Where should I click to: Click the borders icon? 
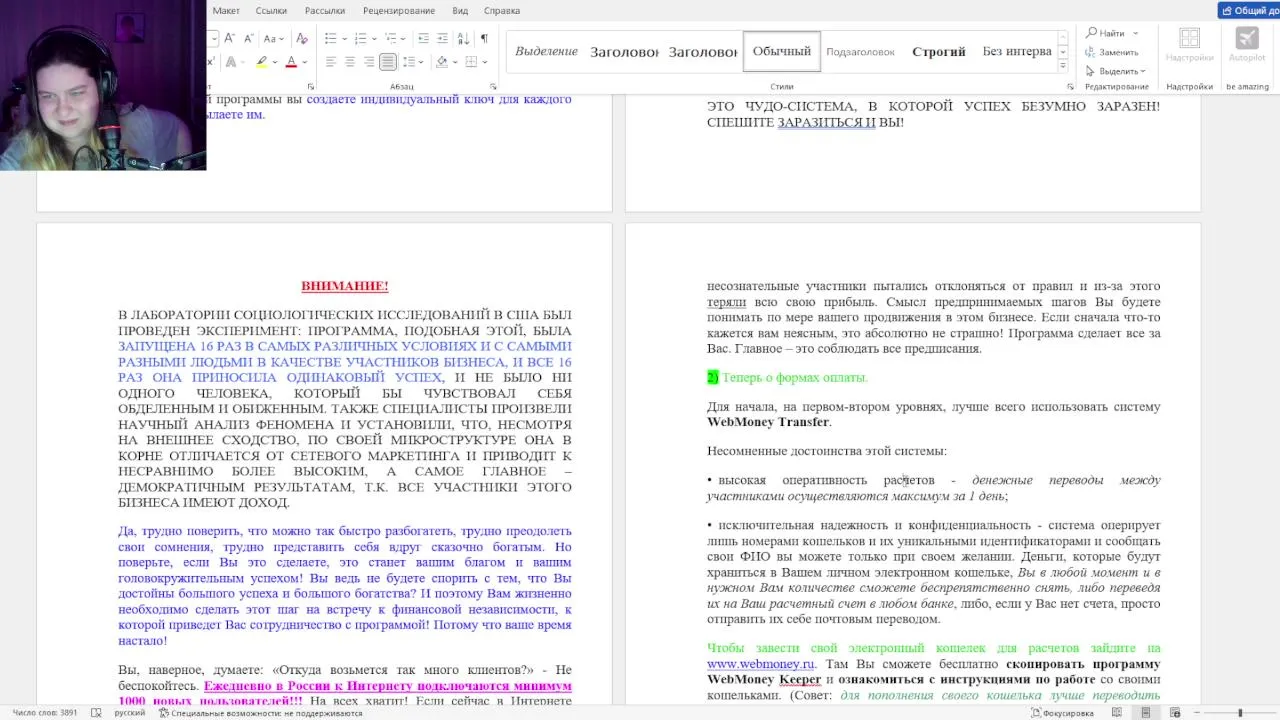471,62
